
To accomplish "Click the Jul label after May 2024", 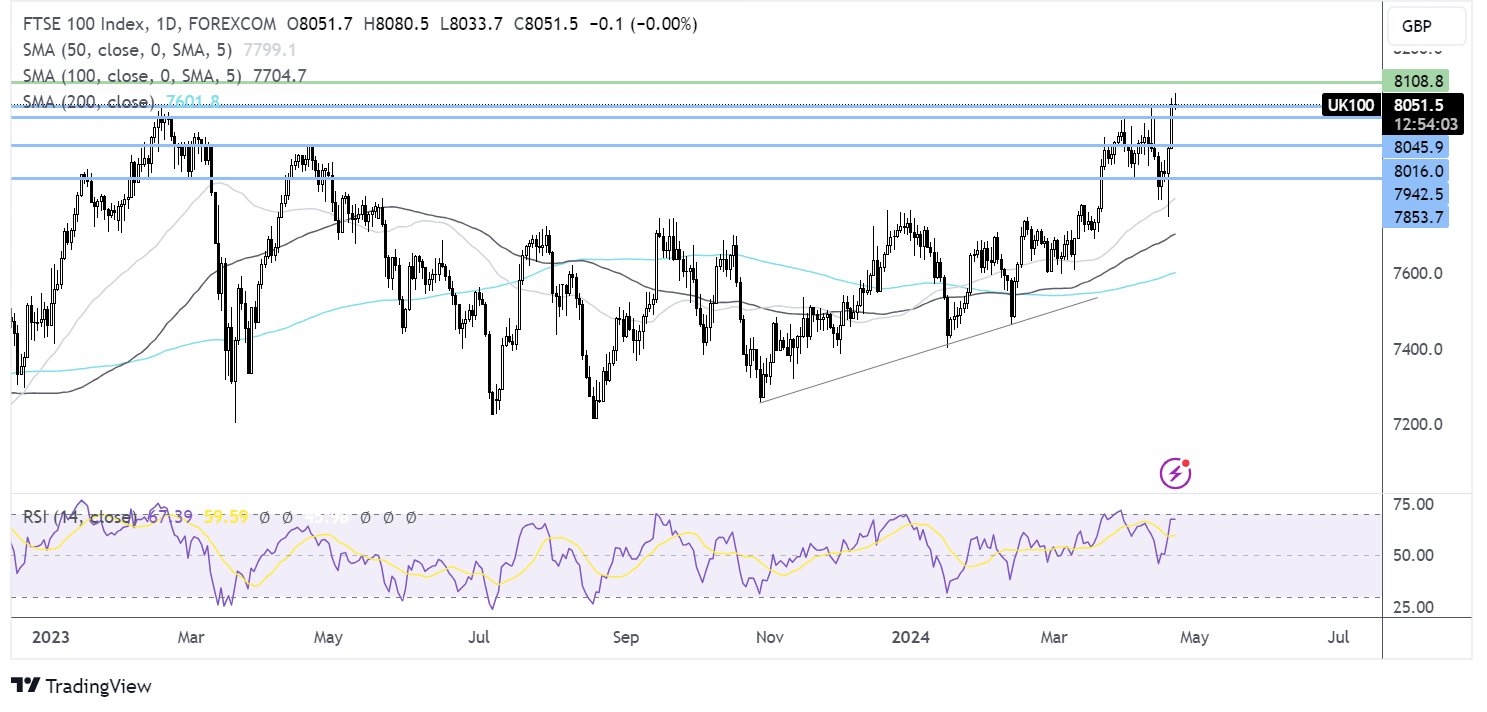I will [1339, 636].
